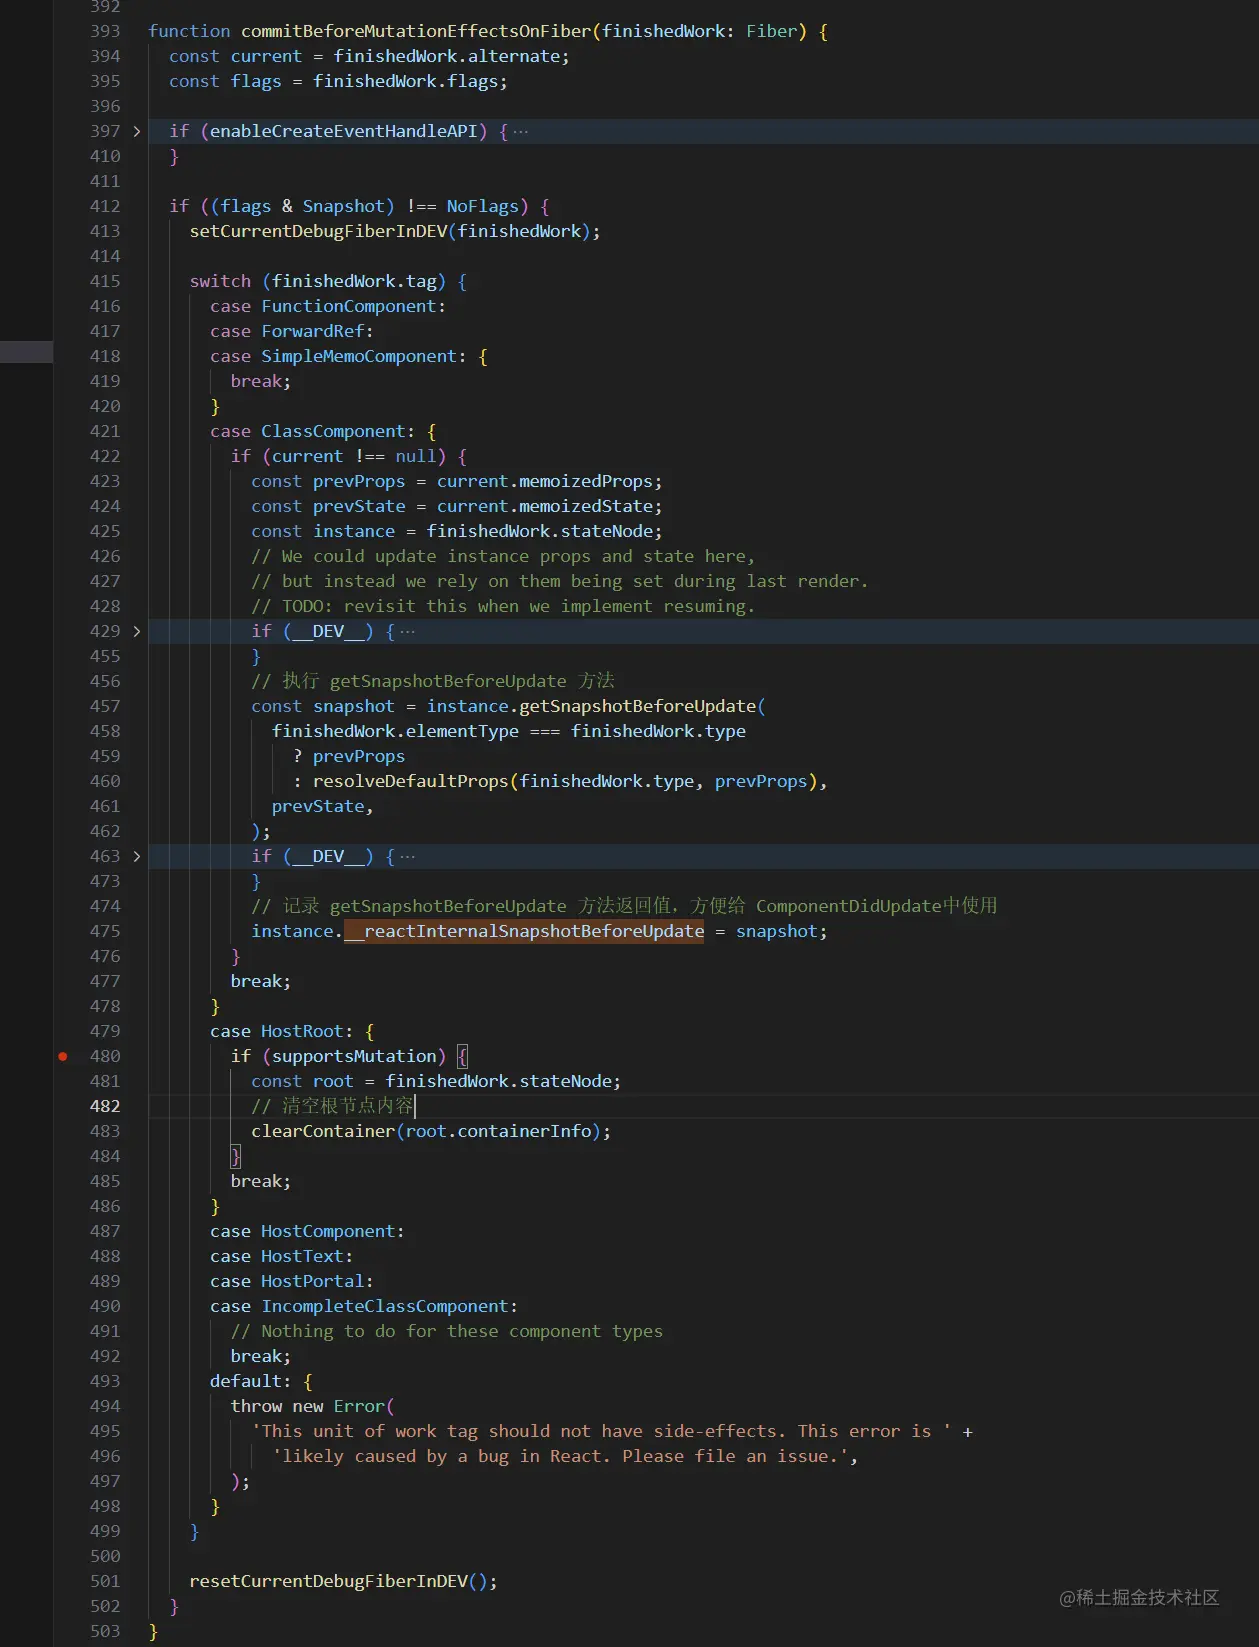Click the Fiber type annotation
Screen dimensions: 1259x1647
click(x=771, y=31)
